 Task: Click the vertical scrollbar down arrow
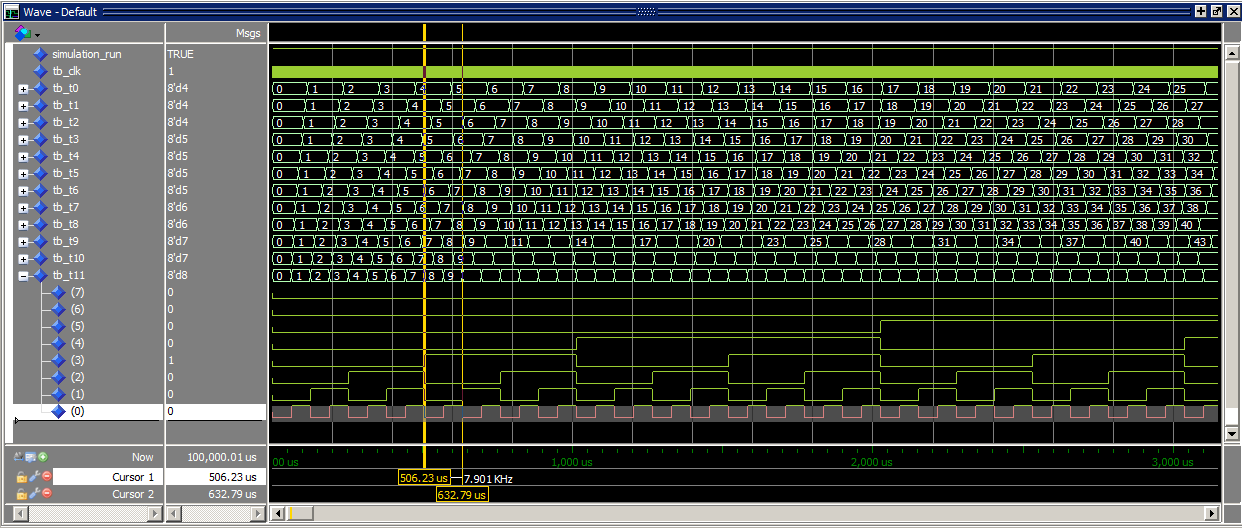[1231, 434]
